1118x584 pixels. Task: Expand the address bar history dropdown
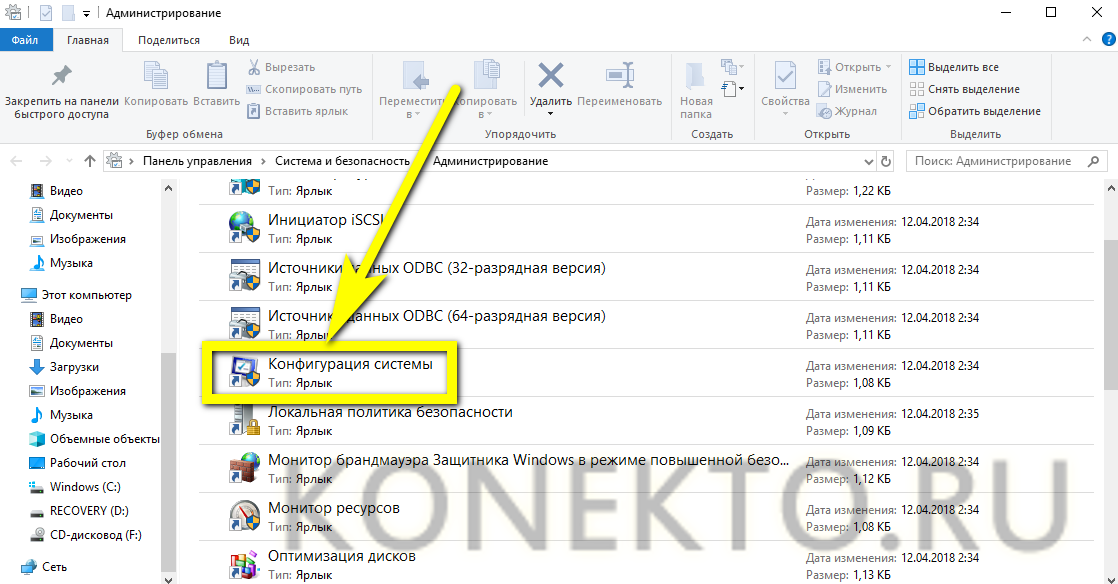pyautogui.click(x=864, y=161)
